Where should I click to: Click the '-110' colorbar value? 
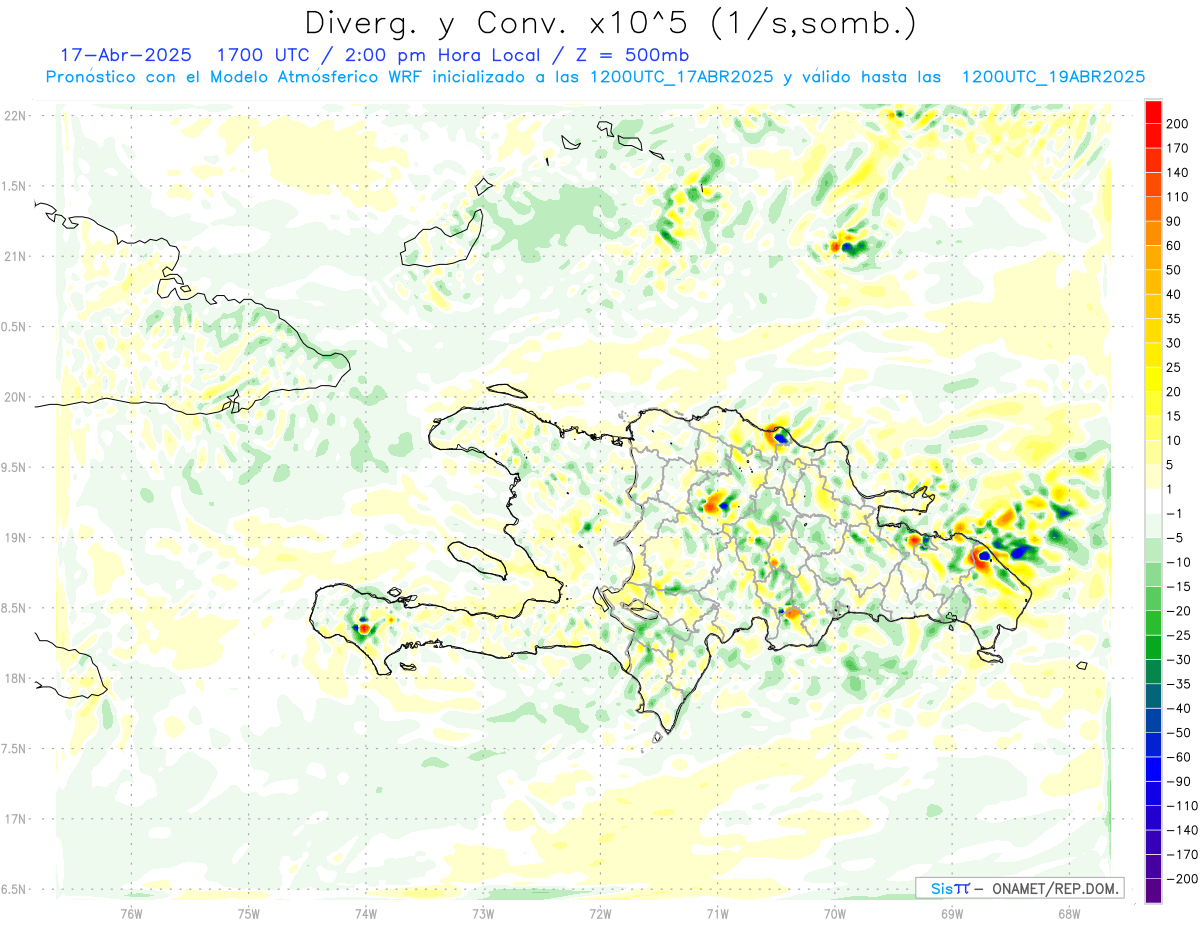[1182, 806]
